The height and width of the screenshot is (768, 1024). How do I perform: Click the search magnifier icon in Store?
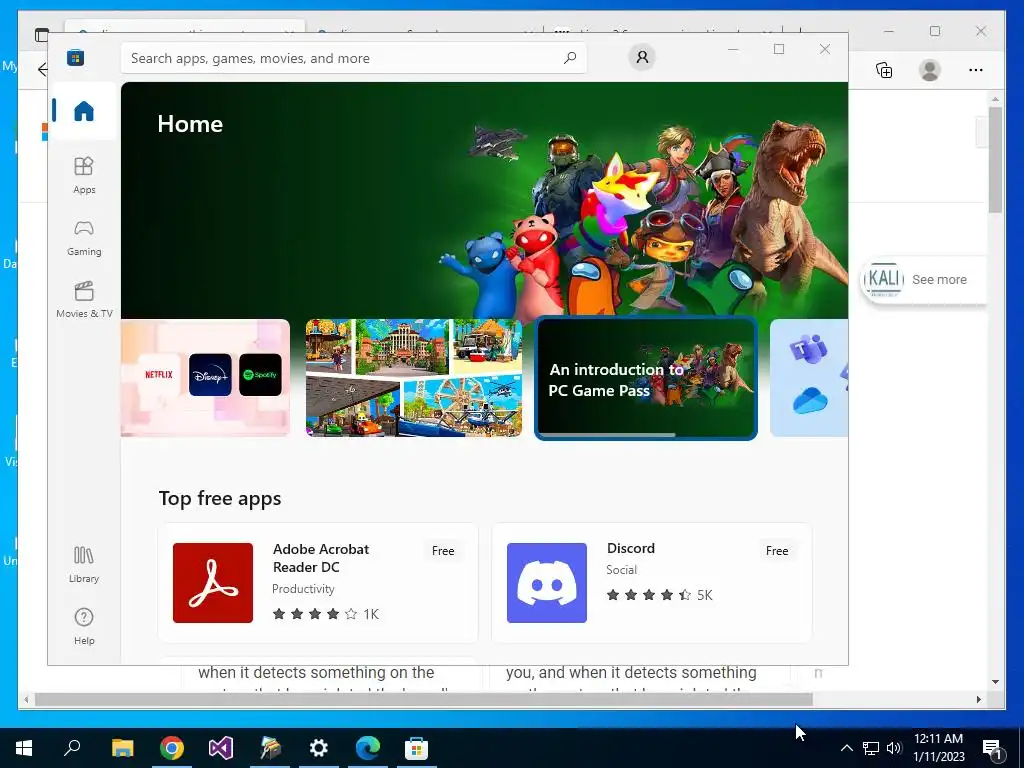coord(570,57)
